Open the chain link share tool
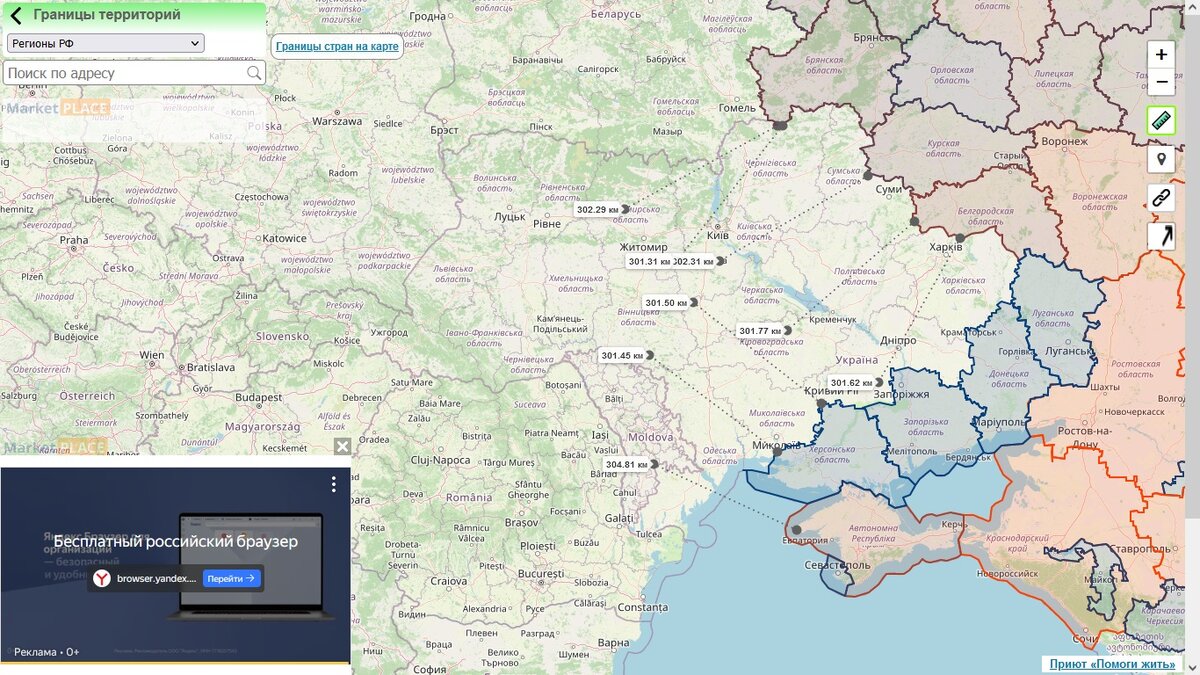The height and width of the screenshot is (675, 1200). tap(1161, 197)
